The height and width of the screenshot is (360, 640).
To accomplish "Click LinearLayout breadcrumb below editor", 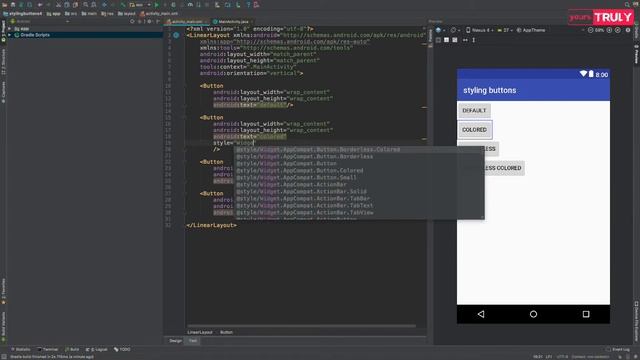I will pyautogui.click(x=200, y=332).
